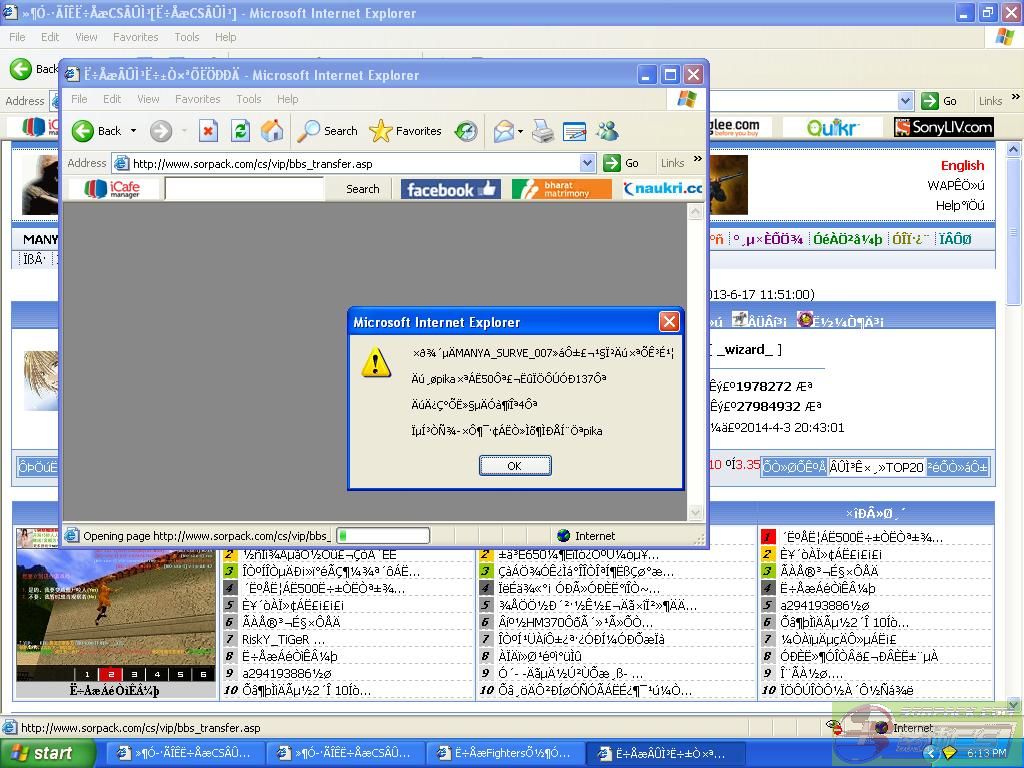Image resolution: width=1024 pixels, height=768 pixels.
Task: Open the Tools menu in the background window
Action: 187,37
